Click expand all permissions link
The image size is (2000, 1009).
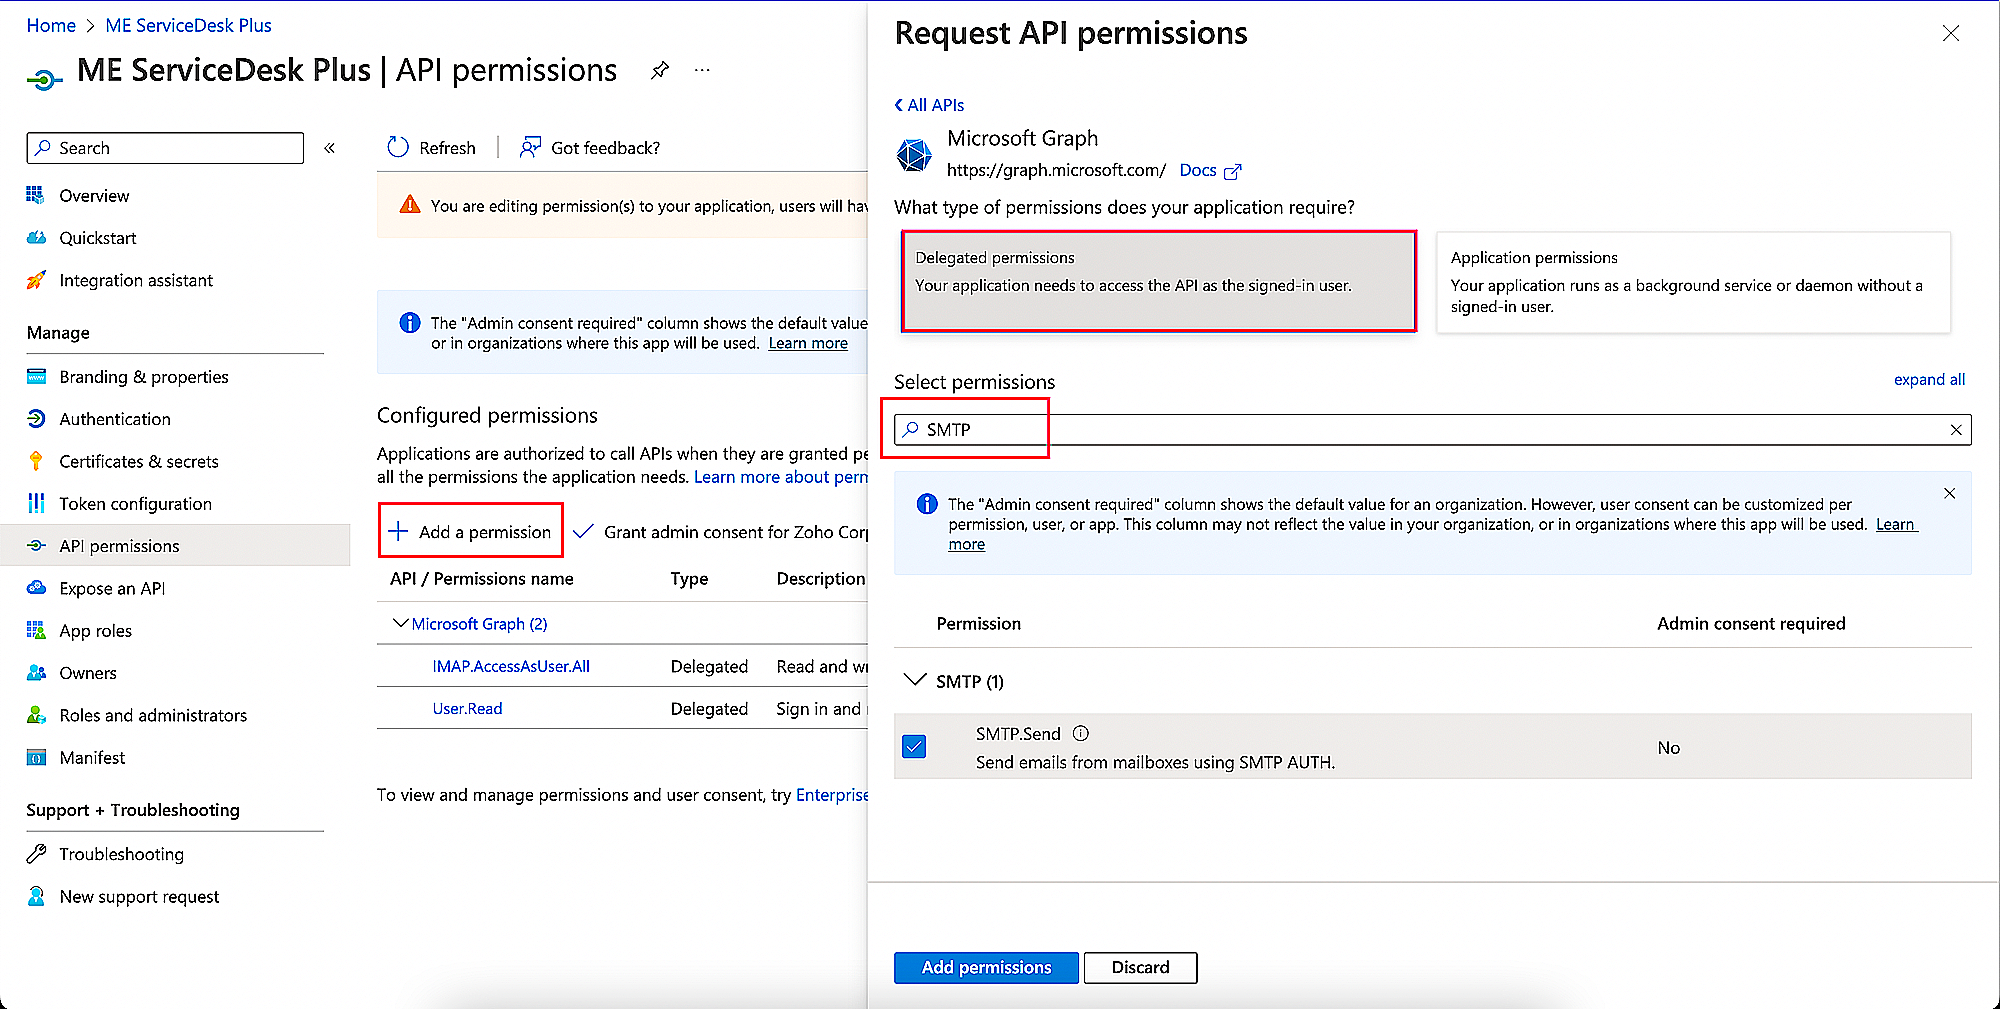pos(1928,380)
